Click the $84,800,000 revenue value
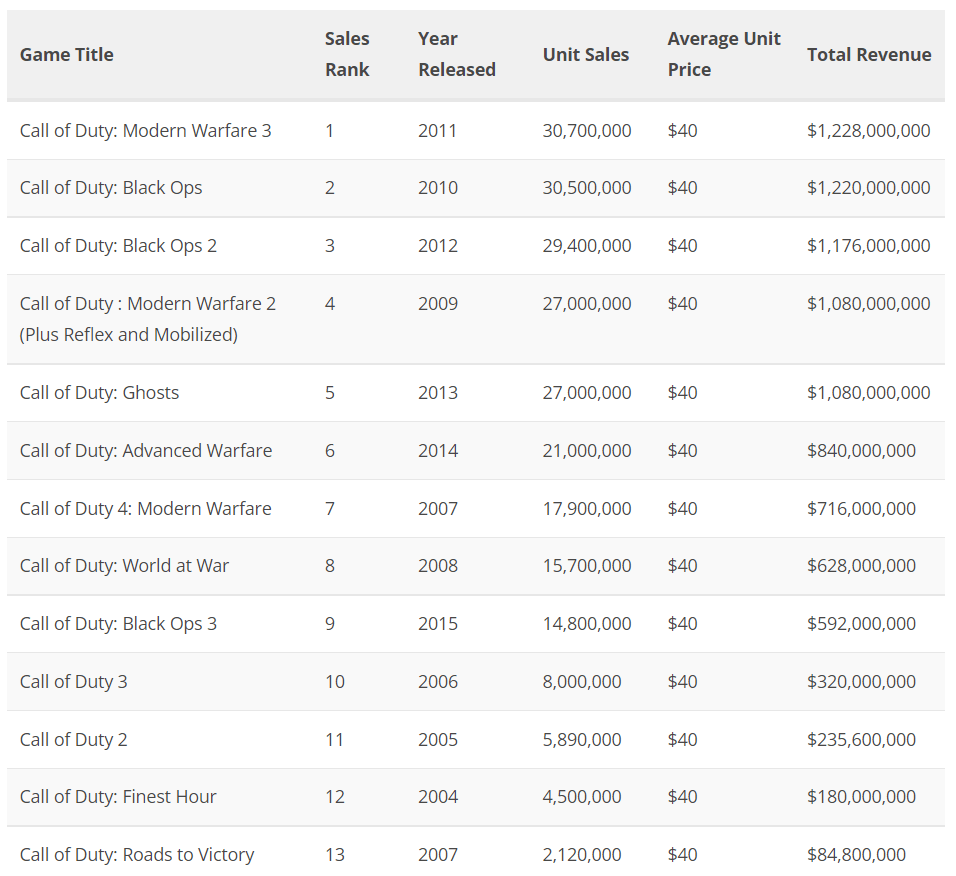Screen dimensions: 956x876 pos(856,855)
